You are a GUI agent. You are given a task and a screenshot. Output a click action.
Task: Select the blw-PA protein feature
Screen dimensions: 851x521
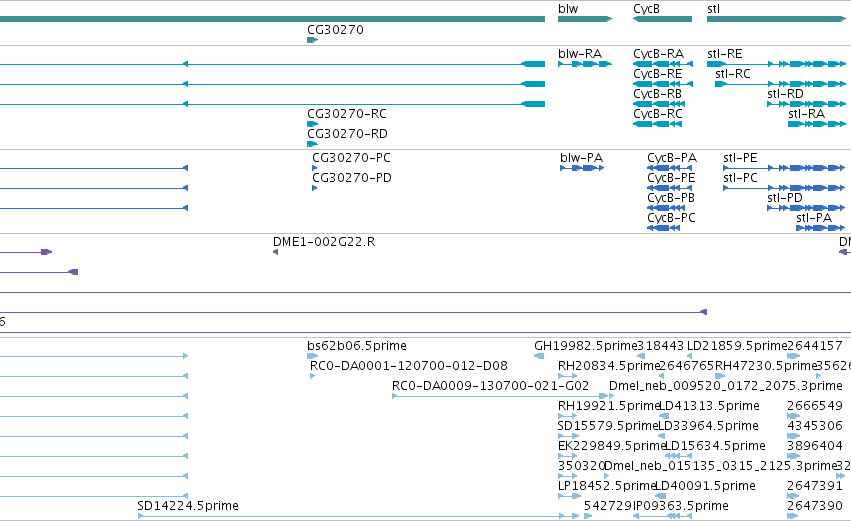tap(582, 168)
